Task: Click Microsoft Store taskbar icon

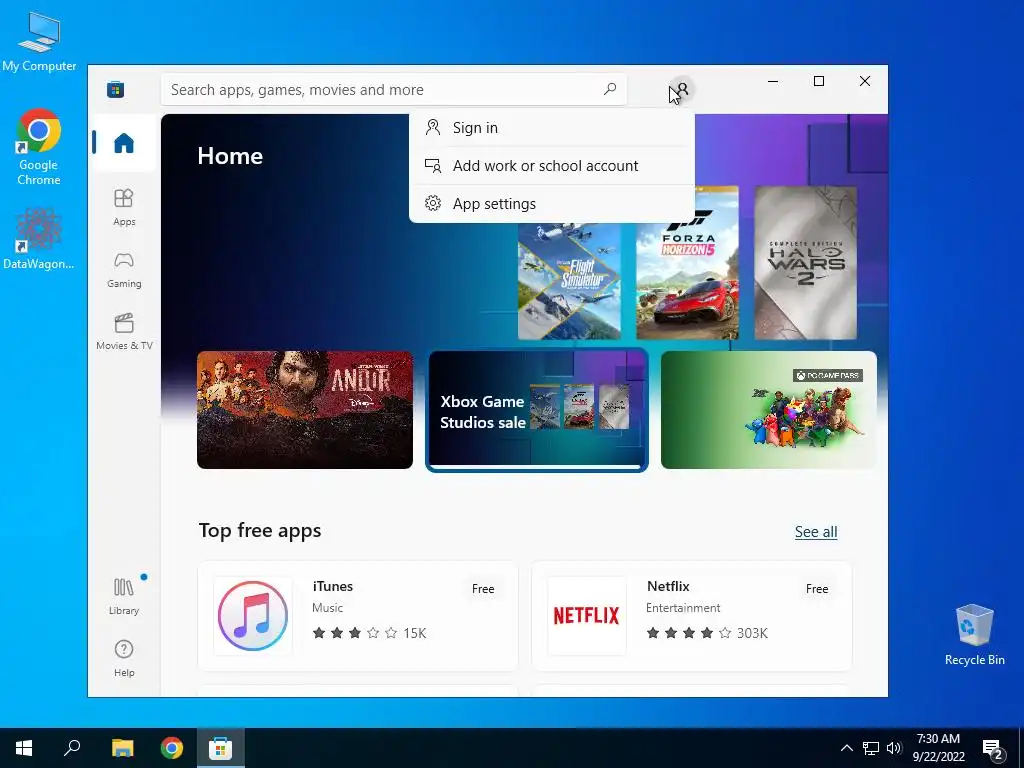Action: point(221,748)
